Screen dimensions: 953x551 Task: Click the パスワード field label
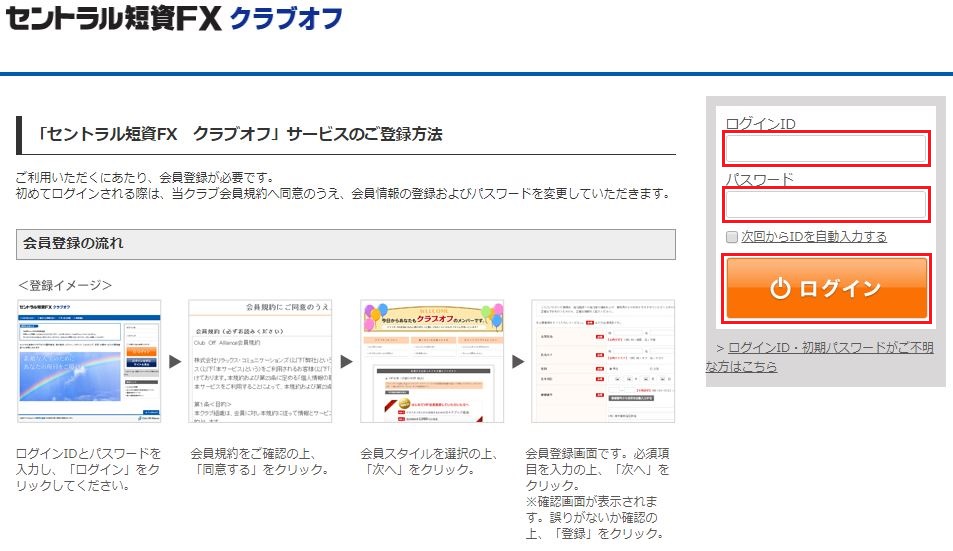coord(760,180)
